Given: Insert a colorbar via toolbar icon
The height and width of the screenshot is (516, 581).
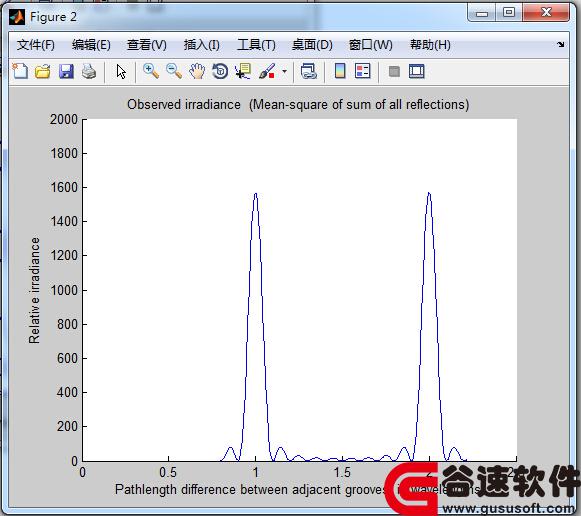Looking at the screenshot, I should click(340, 71).
